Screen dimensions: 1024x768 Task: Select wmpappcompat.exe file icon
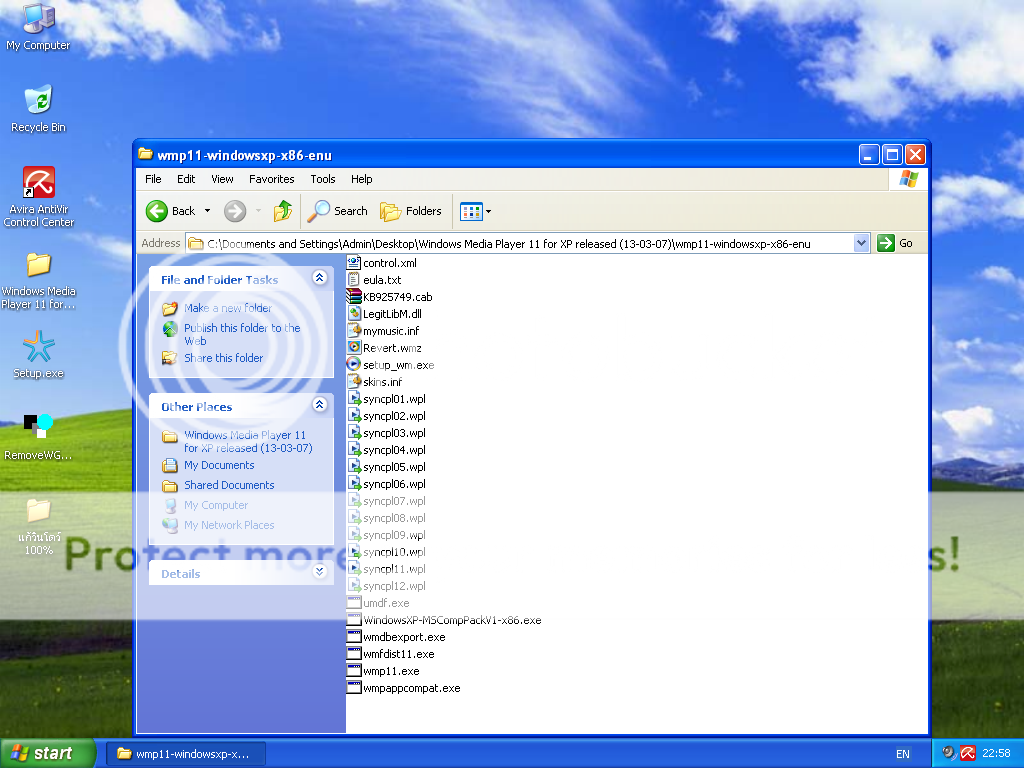(x=354, y=688)
